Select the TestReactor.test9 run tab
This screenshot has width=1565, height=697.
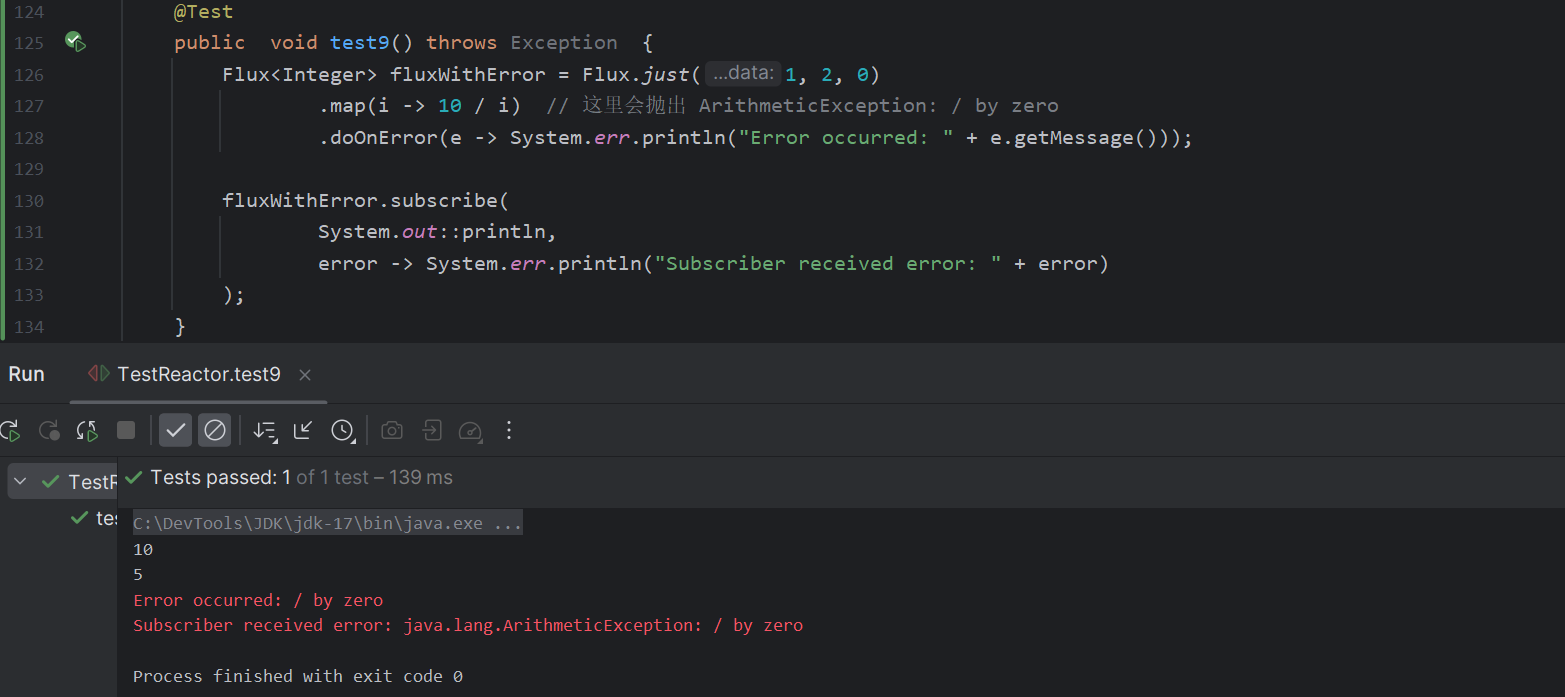(x=199, y=374)
